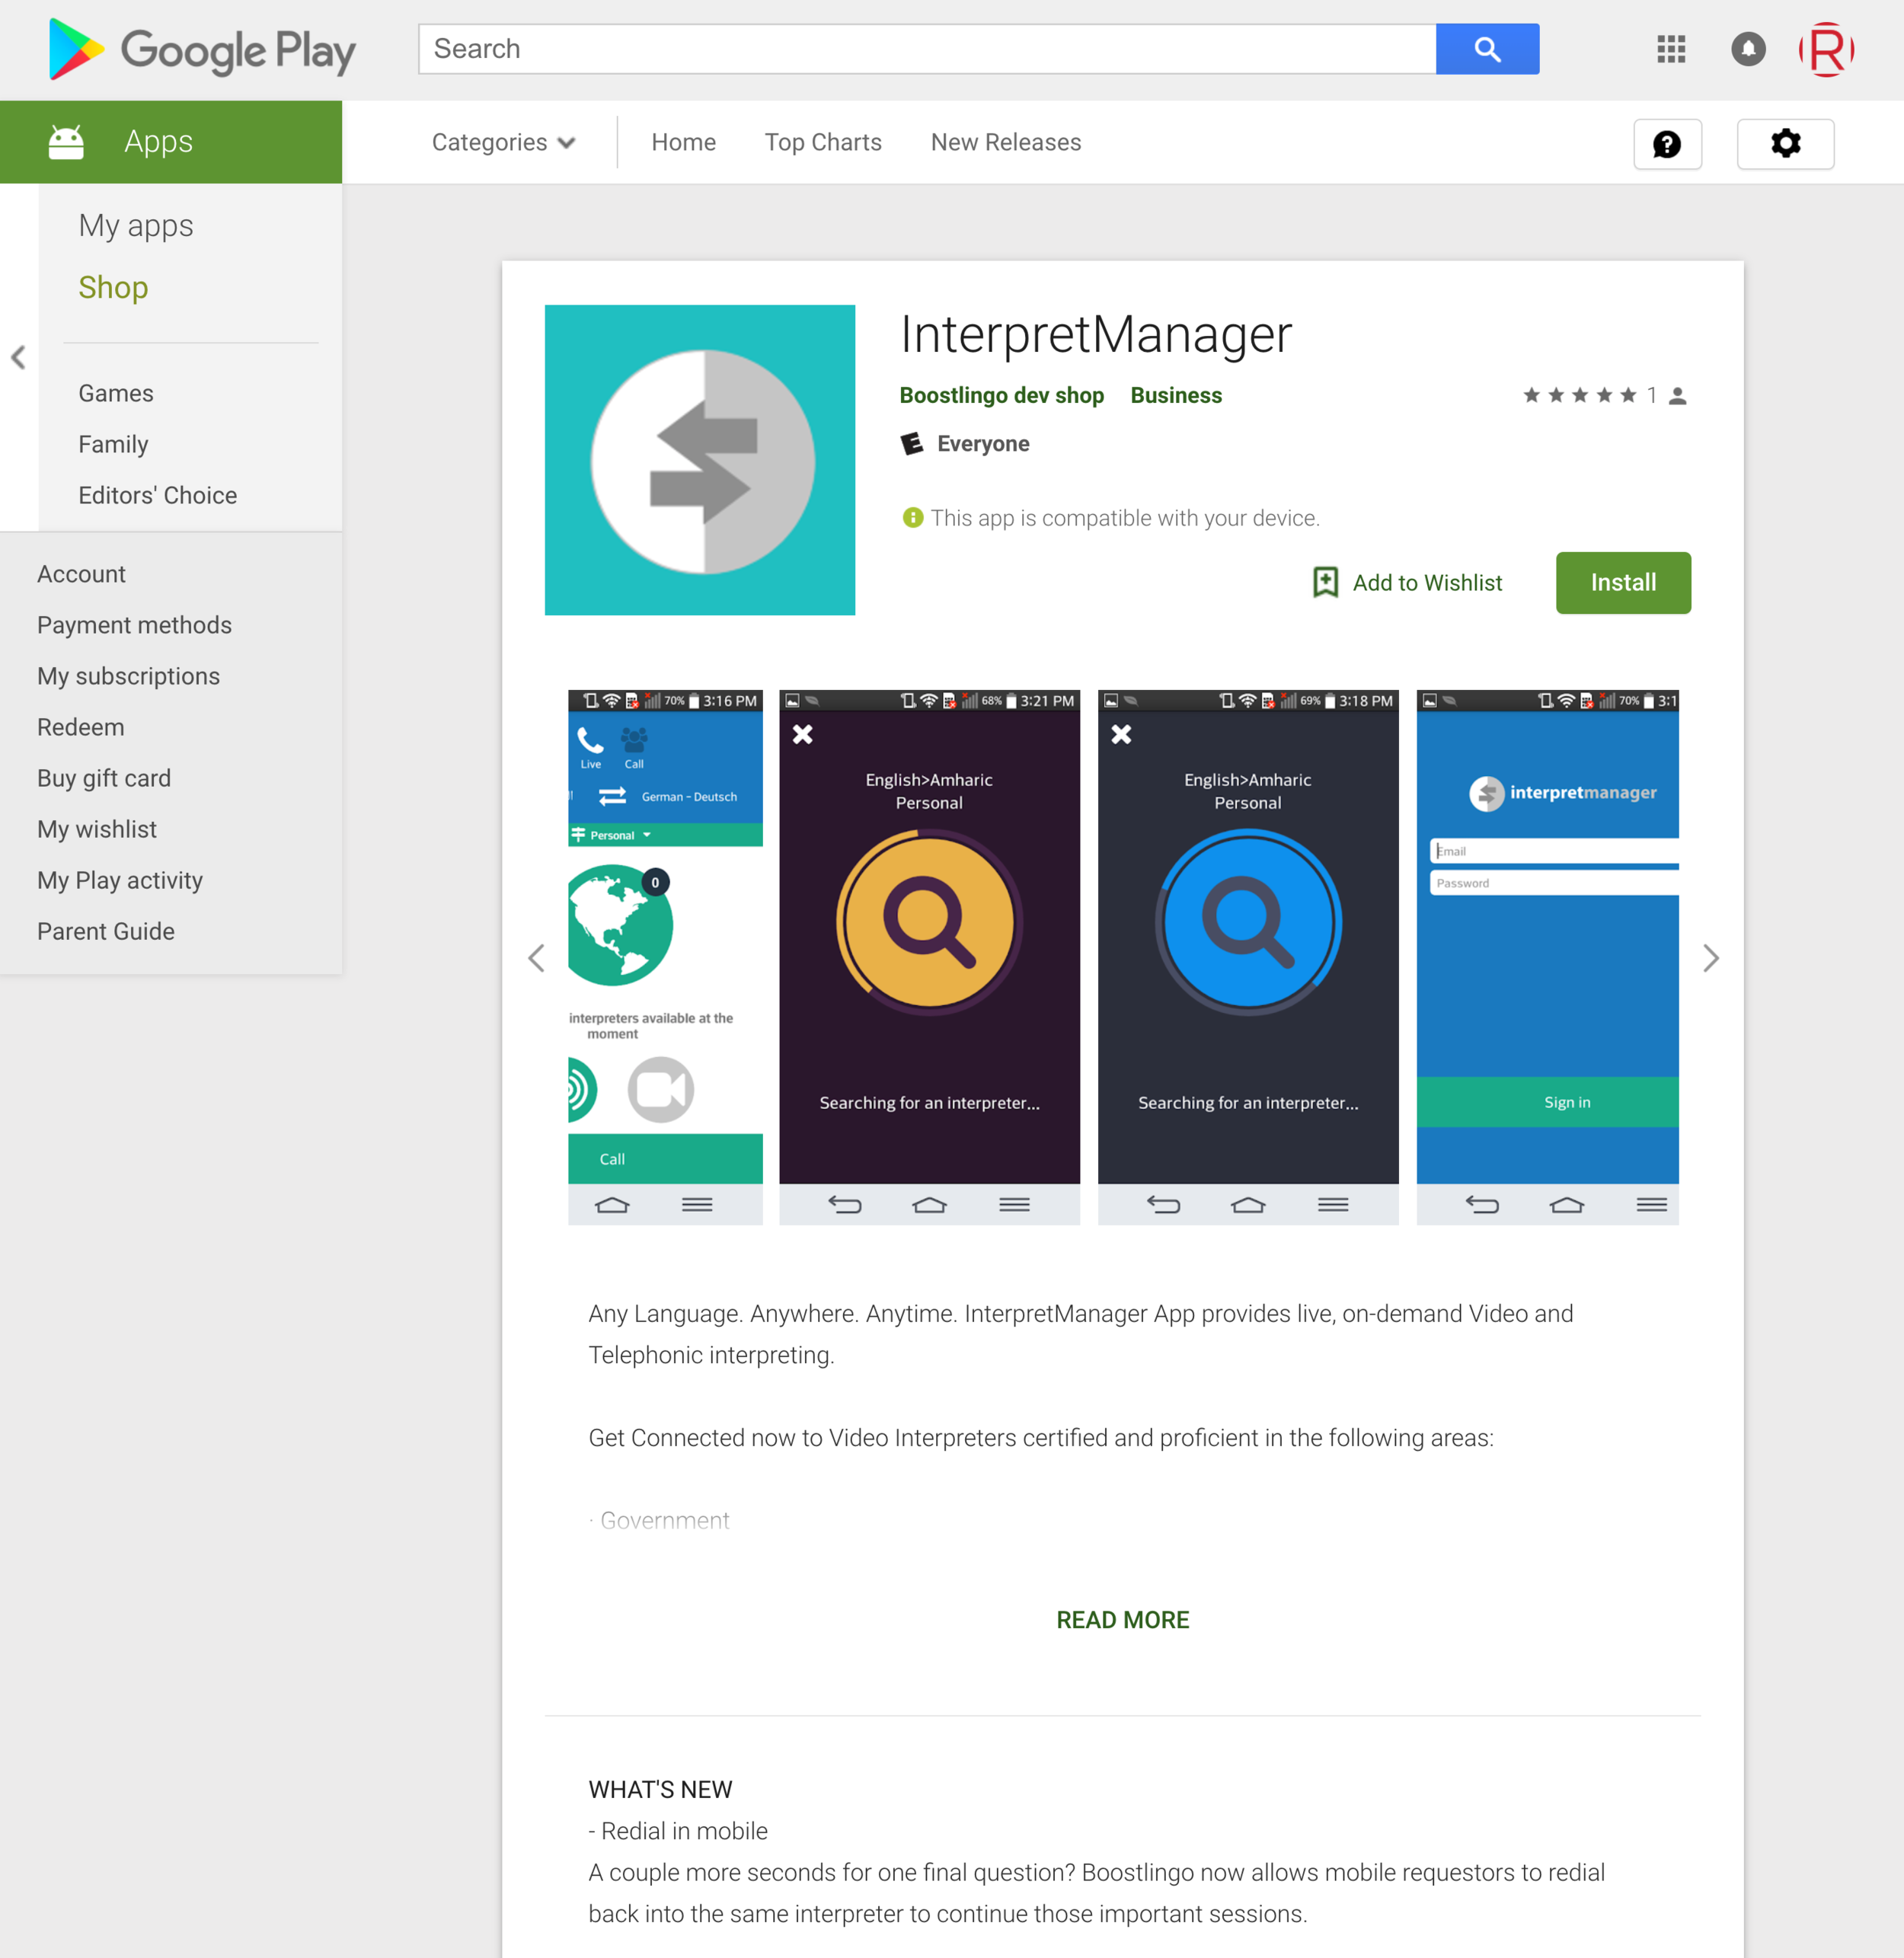1904x1958 pixels.
Task: Click the Add to Wishlist text
Action: [x=1427, y=582]
